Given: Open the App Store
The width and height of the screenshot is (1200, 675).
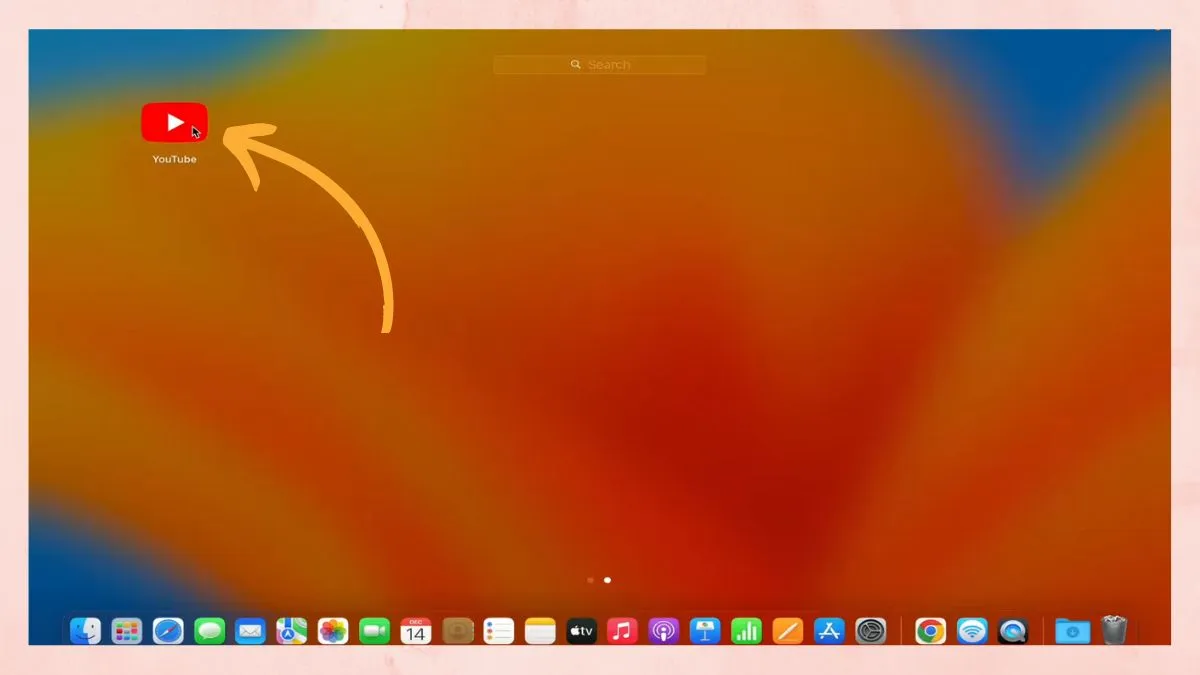Looking at the screenshot, I should (x=828, y=631).
